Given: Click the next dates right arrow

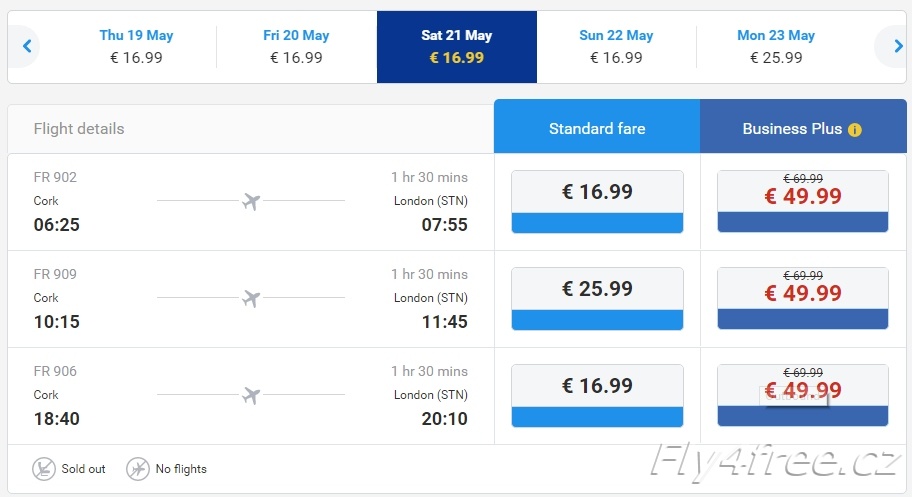Looking at the screenshot, I should coord(898,46).
